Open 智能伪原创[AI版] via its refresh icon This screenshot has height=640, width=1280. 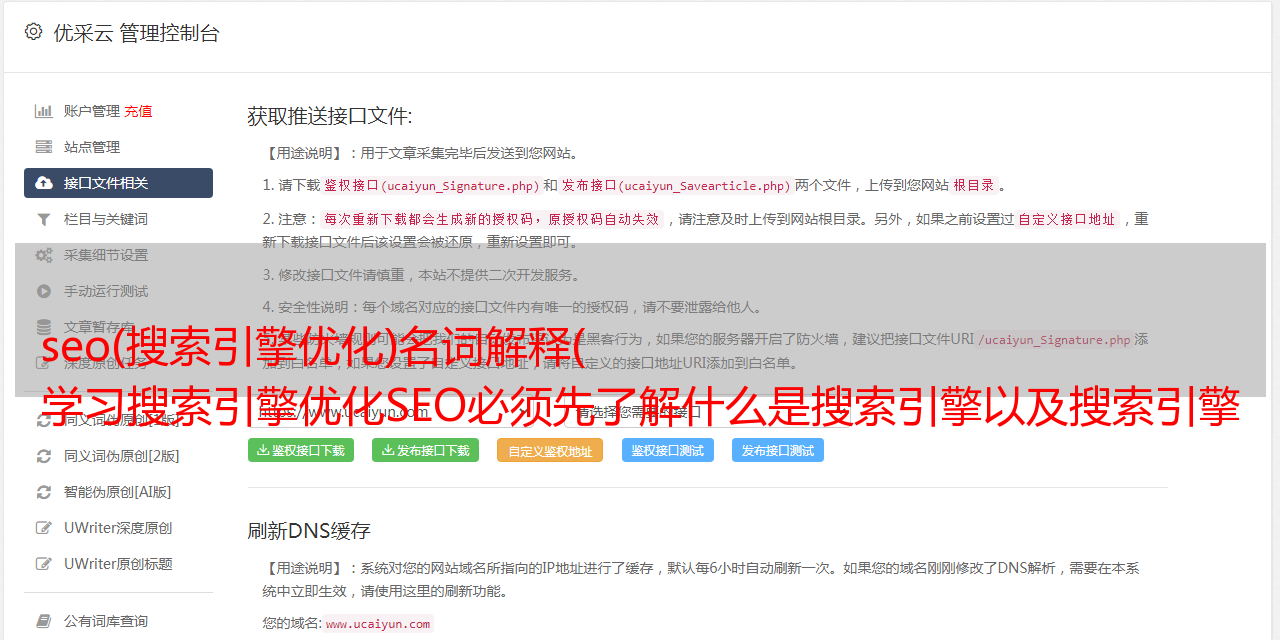(44, 492)
